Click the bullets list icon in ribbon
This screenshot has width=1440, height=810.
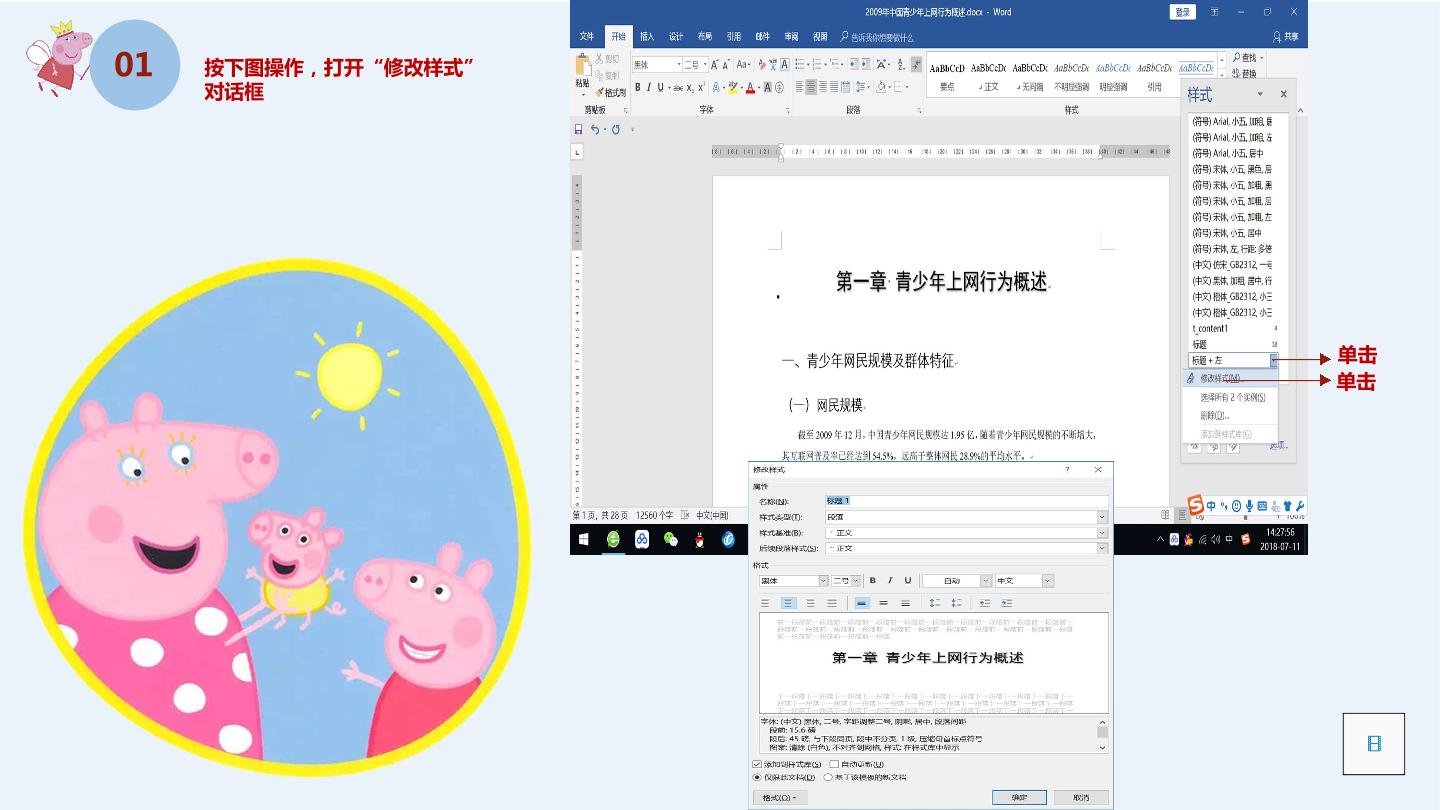[x=799, y=64]
